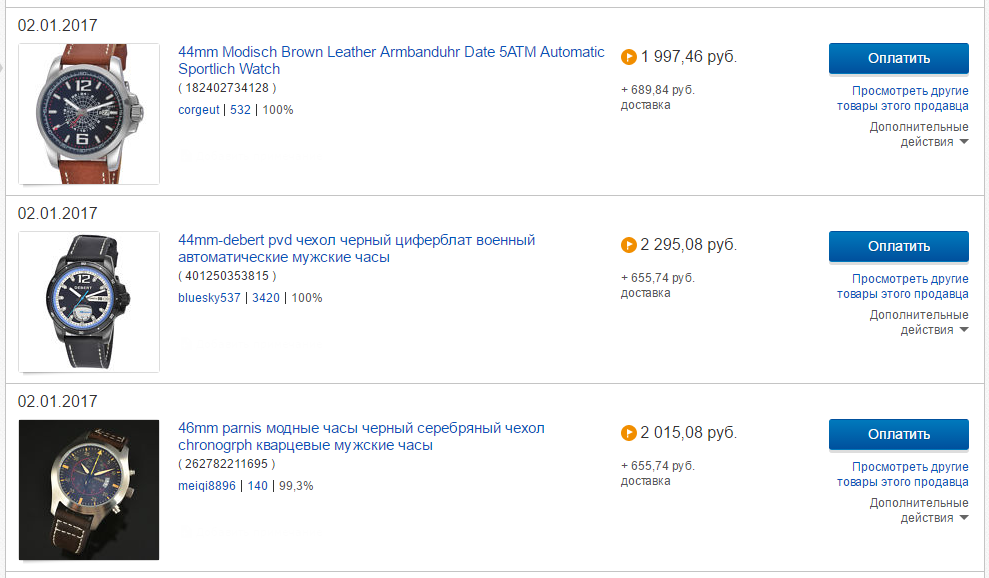Open the 44mm-debert pvd listing title
This screenshot has width=989, height=578.
[x=356, y=248]
